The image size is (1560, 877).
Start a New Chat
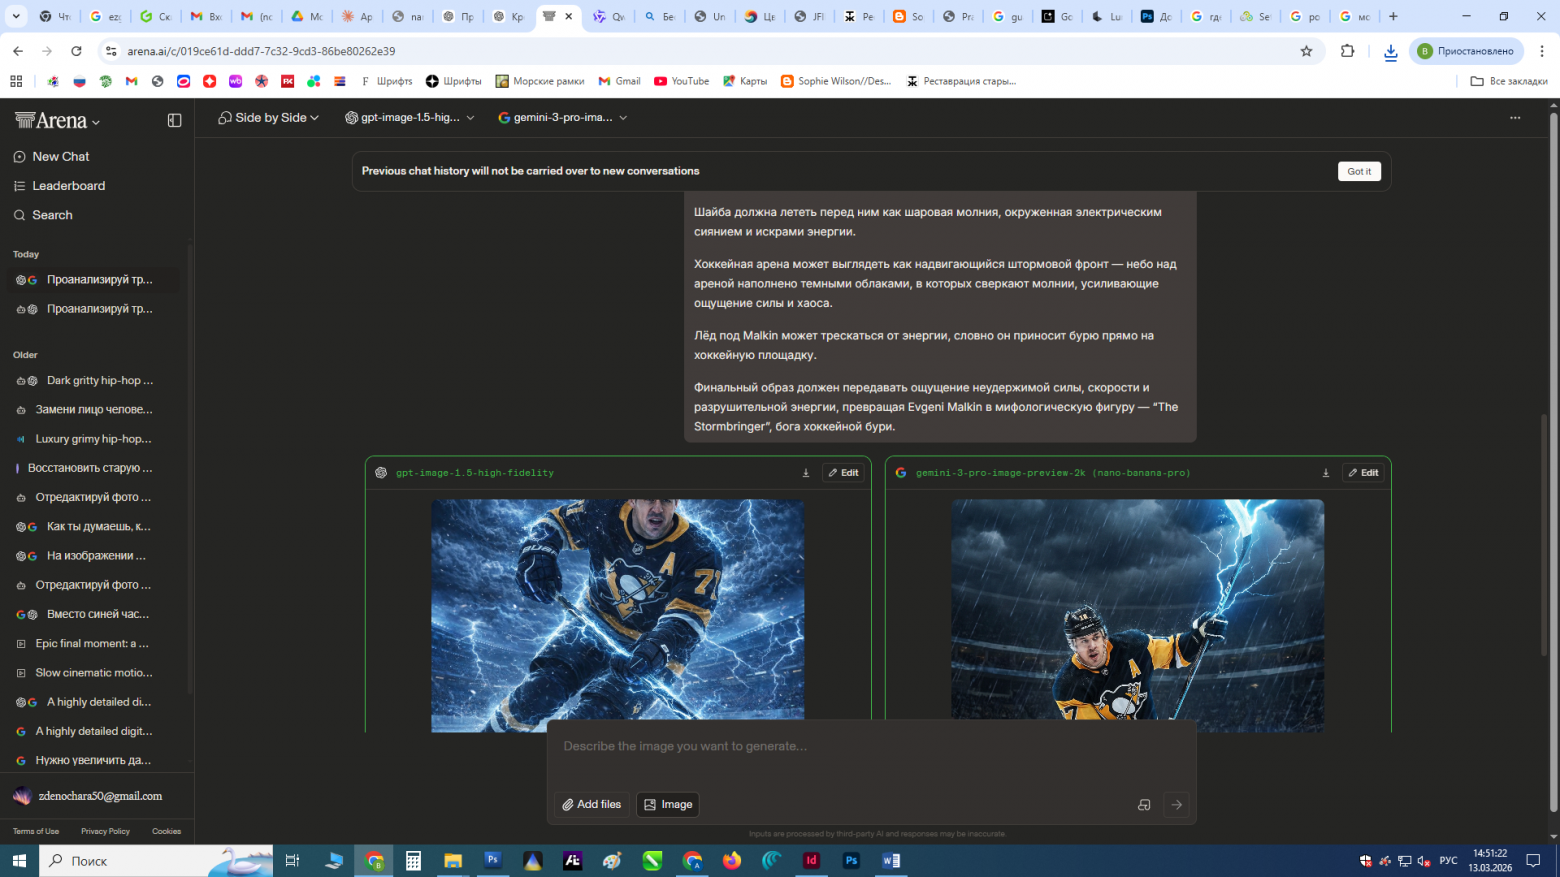(59, 156)
